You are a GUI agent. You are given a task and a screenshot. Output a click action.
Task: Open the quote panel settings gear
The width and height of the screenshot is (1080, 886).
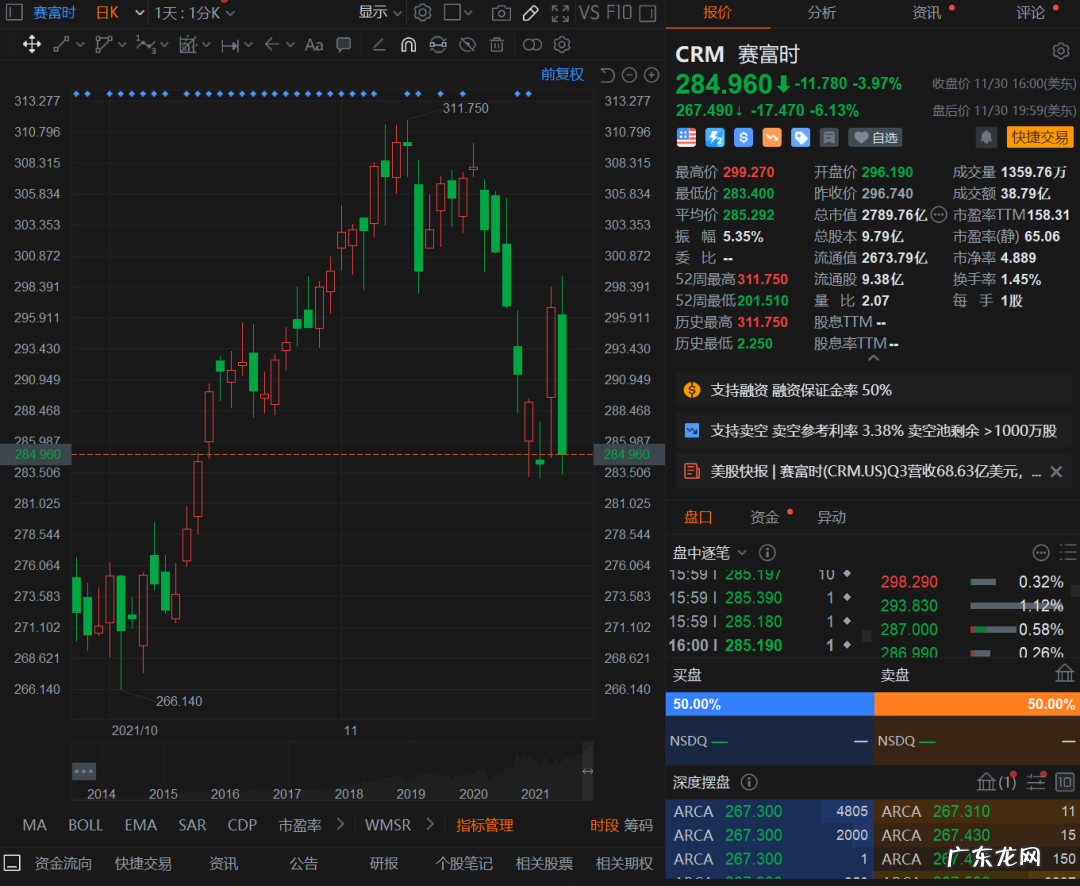1061,52
